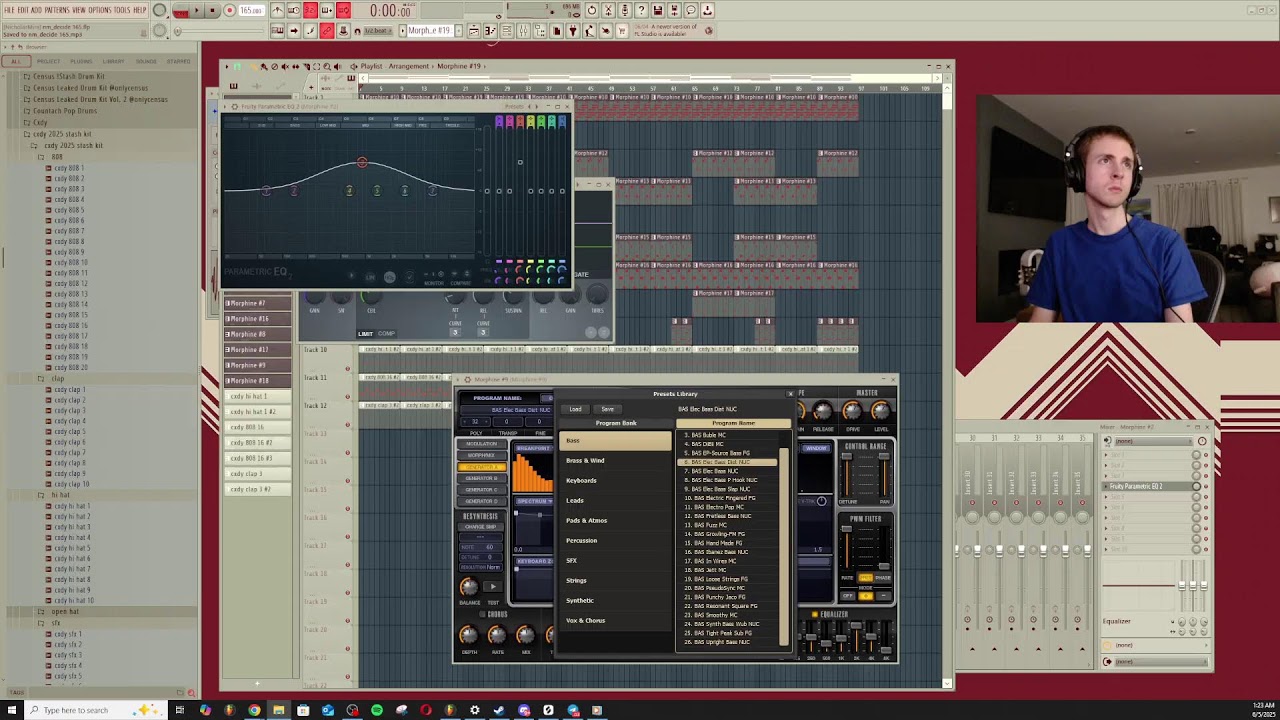
Task: Collapse the clap folder in browser
Action: (56, 379)
